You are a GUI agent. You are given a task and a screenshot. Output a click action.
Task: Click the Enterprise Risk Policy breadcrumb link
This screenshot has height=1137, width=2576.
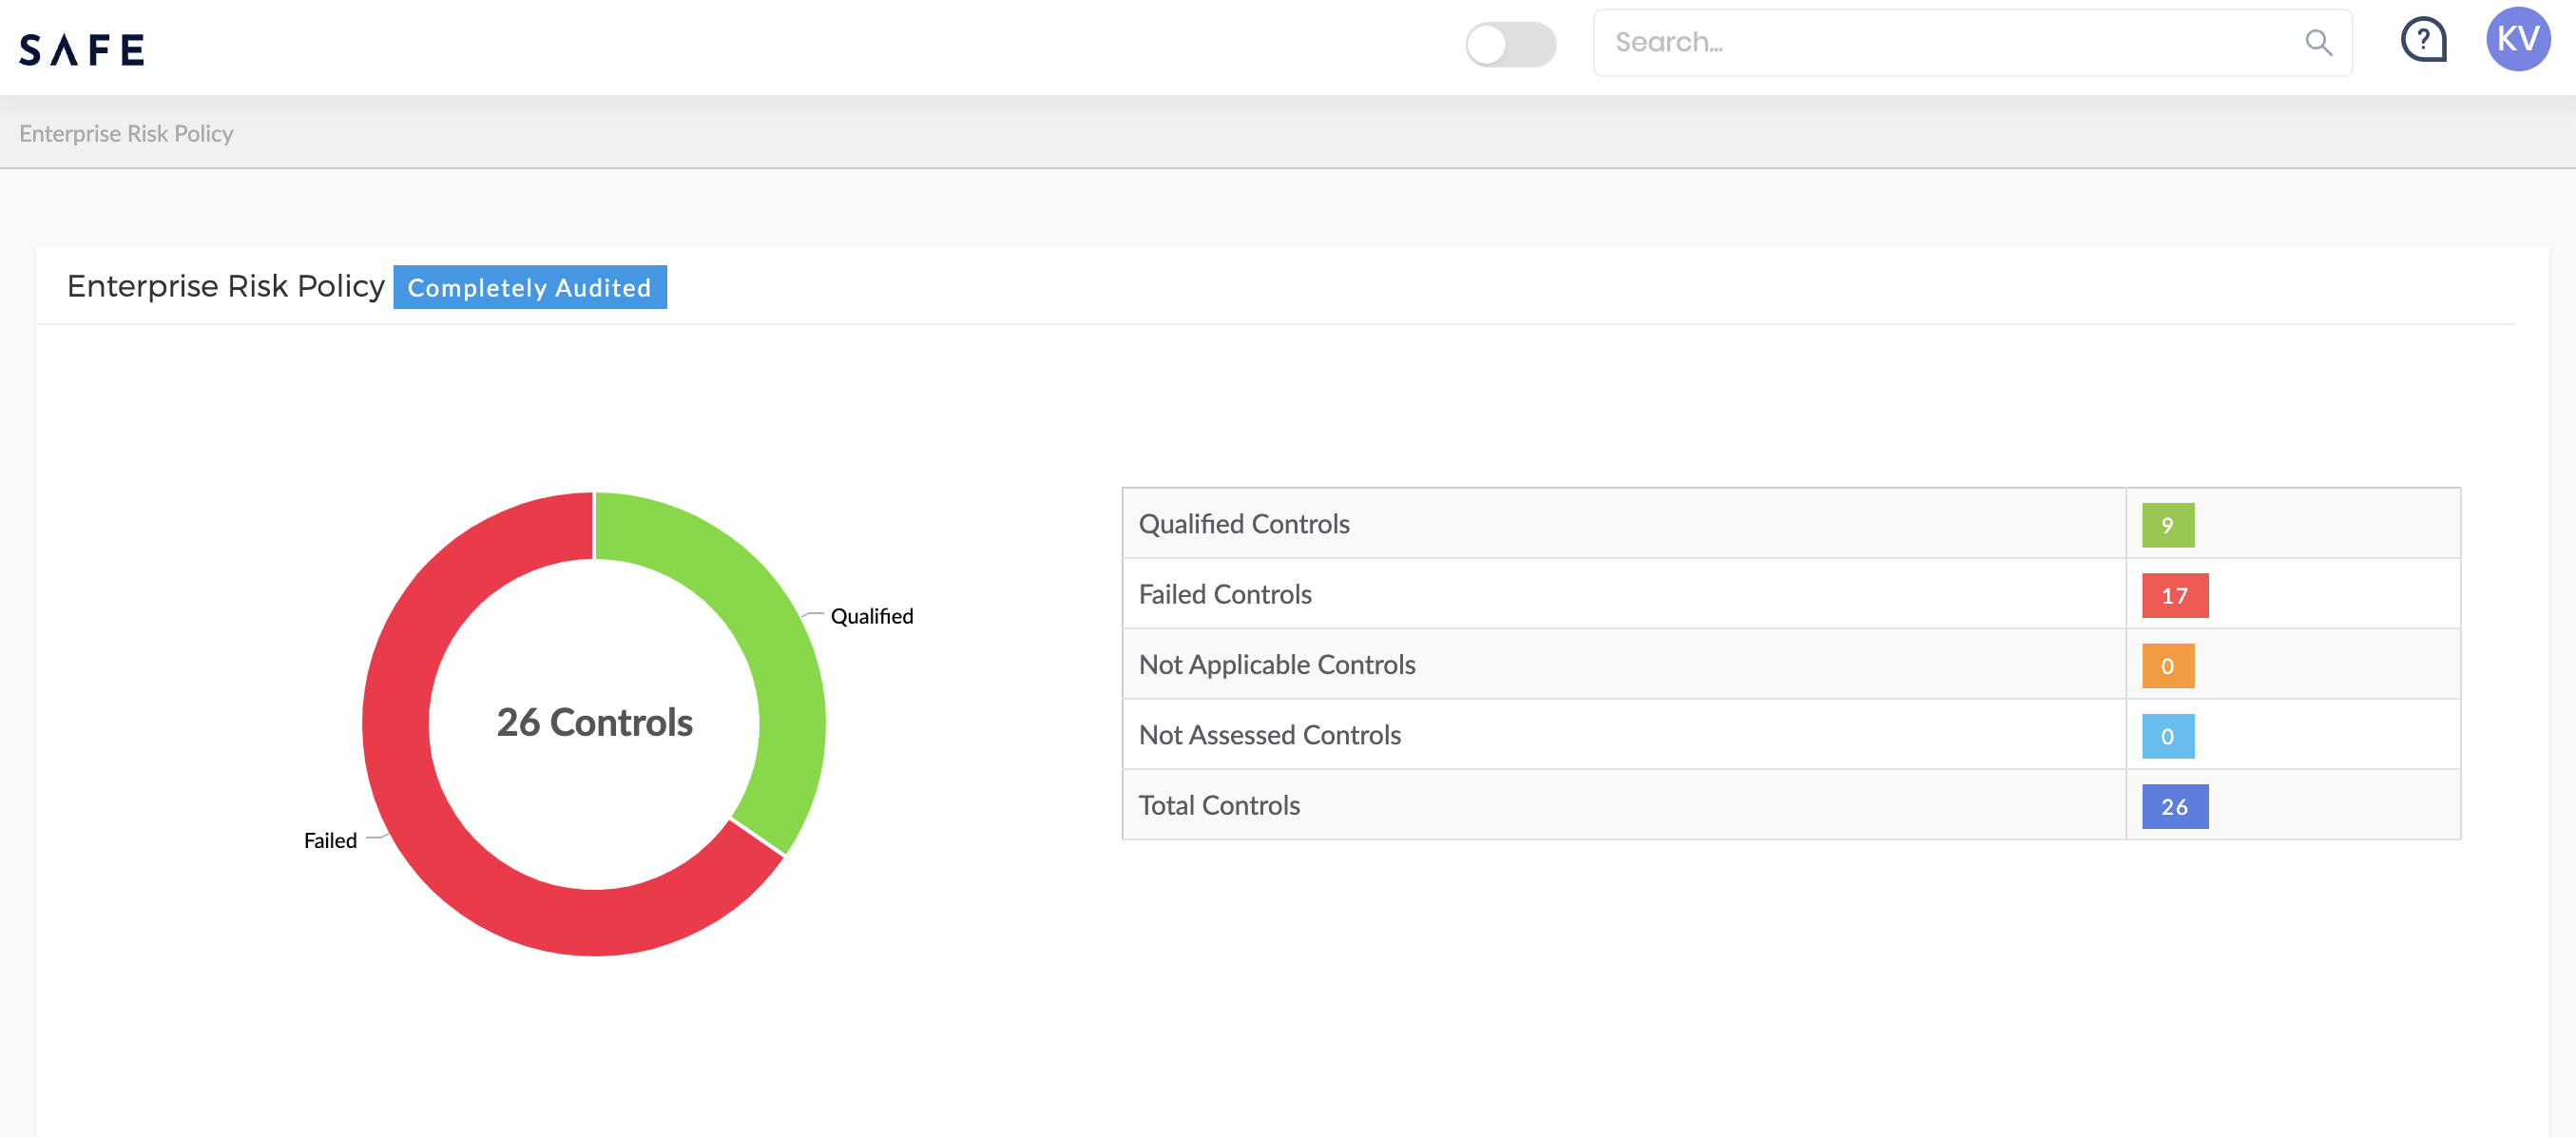pyautogui.click(x=126, y=133)
